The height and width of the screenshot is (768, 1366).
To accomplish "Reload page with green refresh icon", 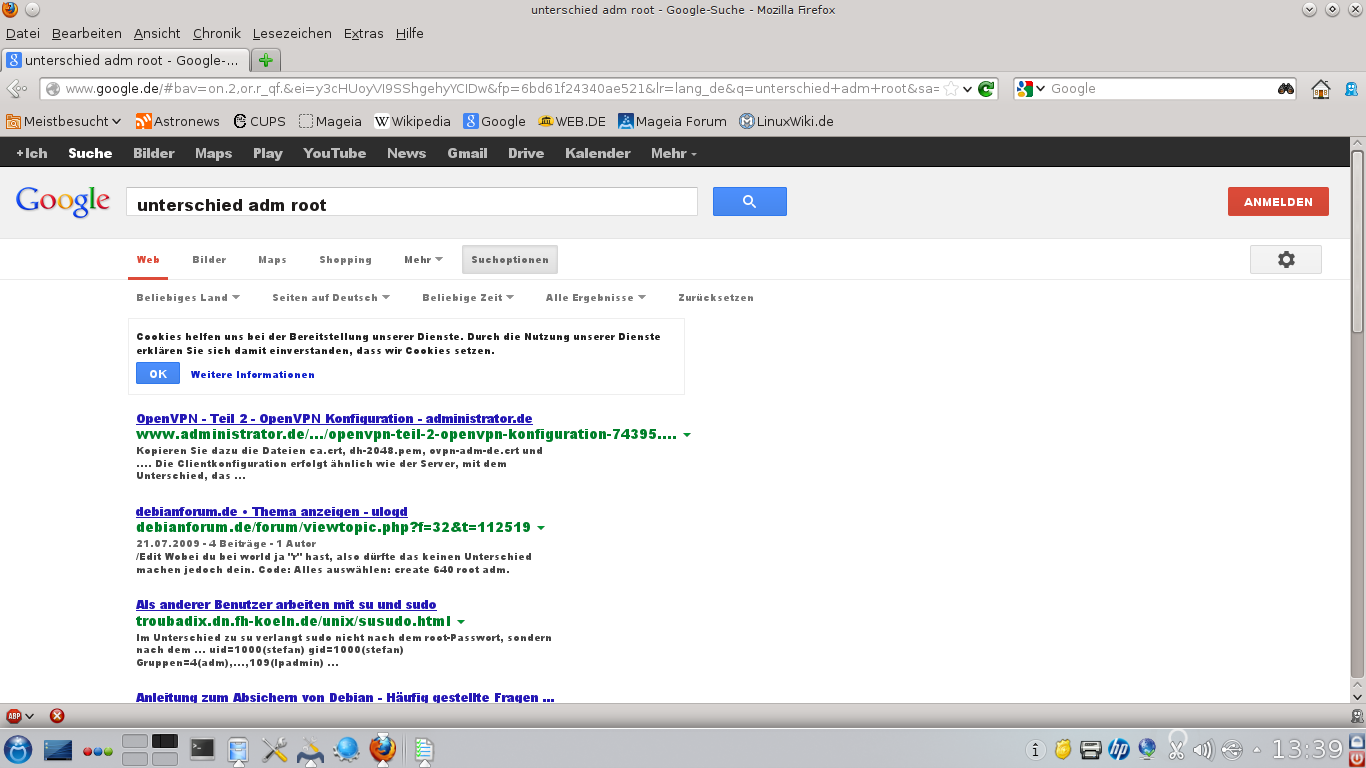I will [986, 88].
